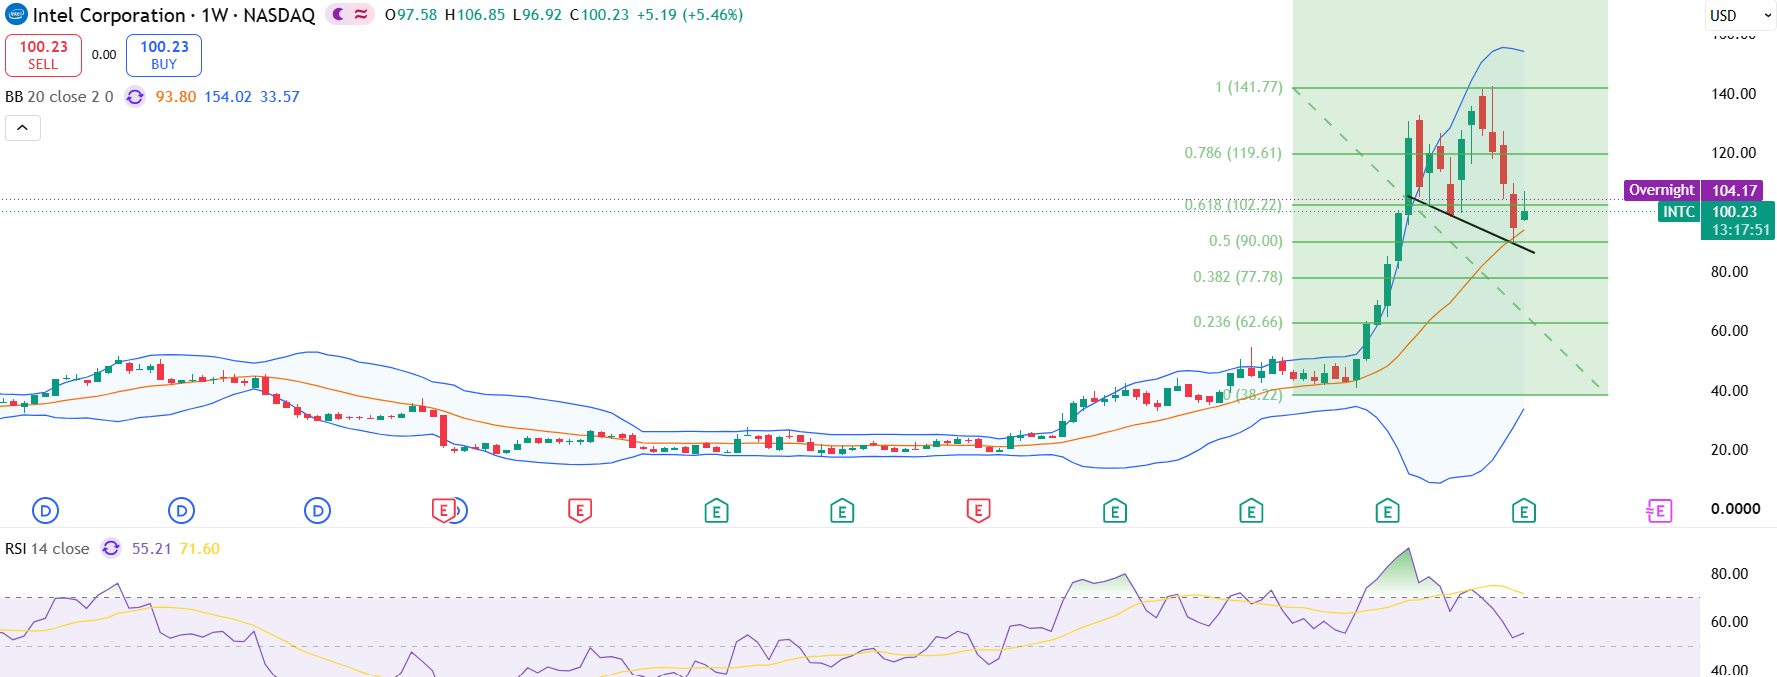Open the first blue dividend D marker
Viewport: 1777px width, 677px height.
coord(45,511)
